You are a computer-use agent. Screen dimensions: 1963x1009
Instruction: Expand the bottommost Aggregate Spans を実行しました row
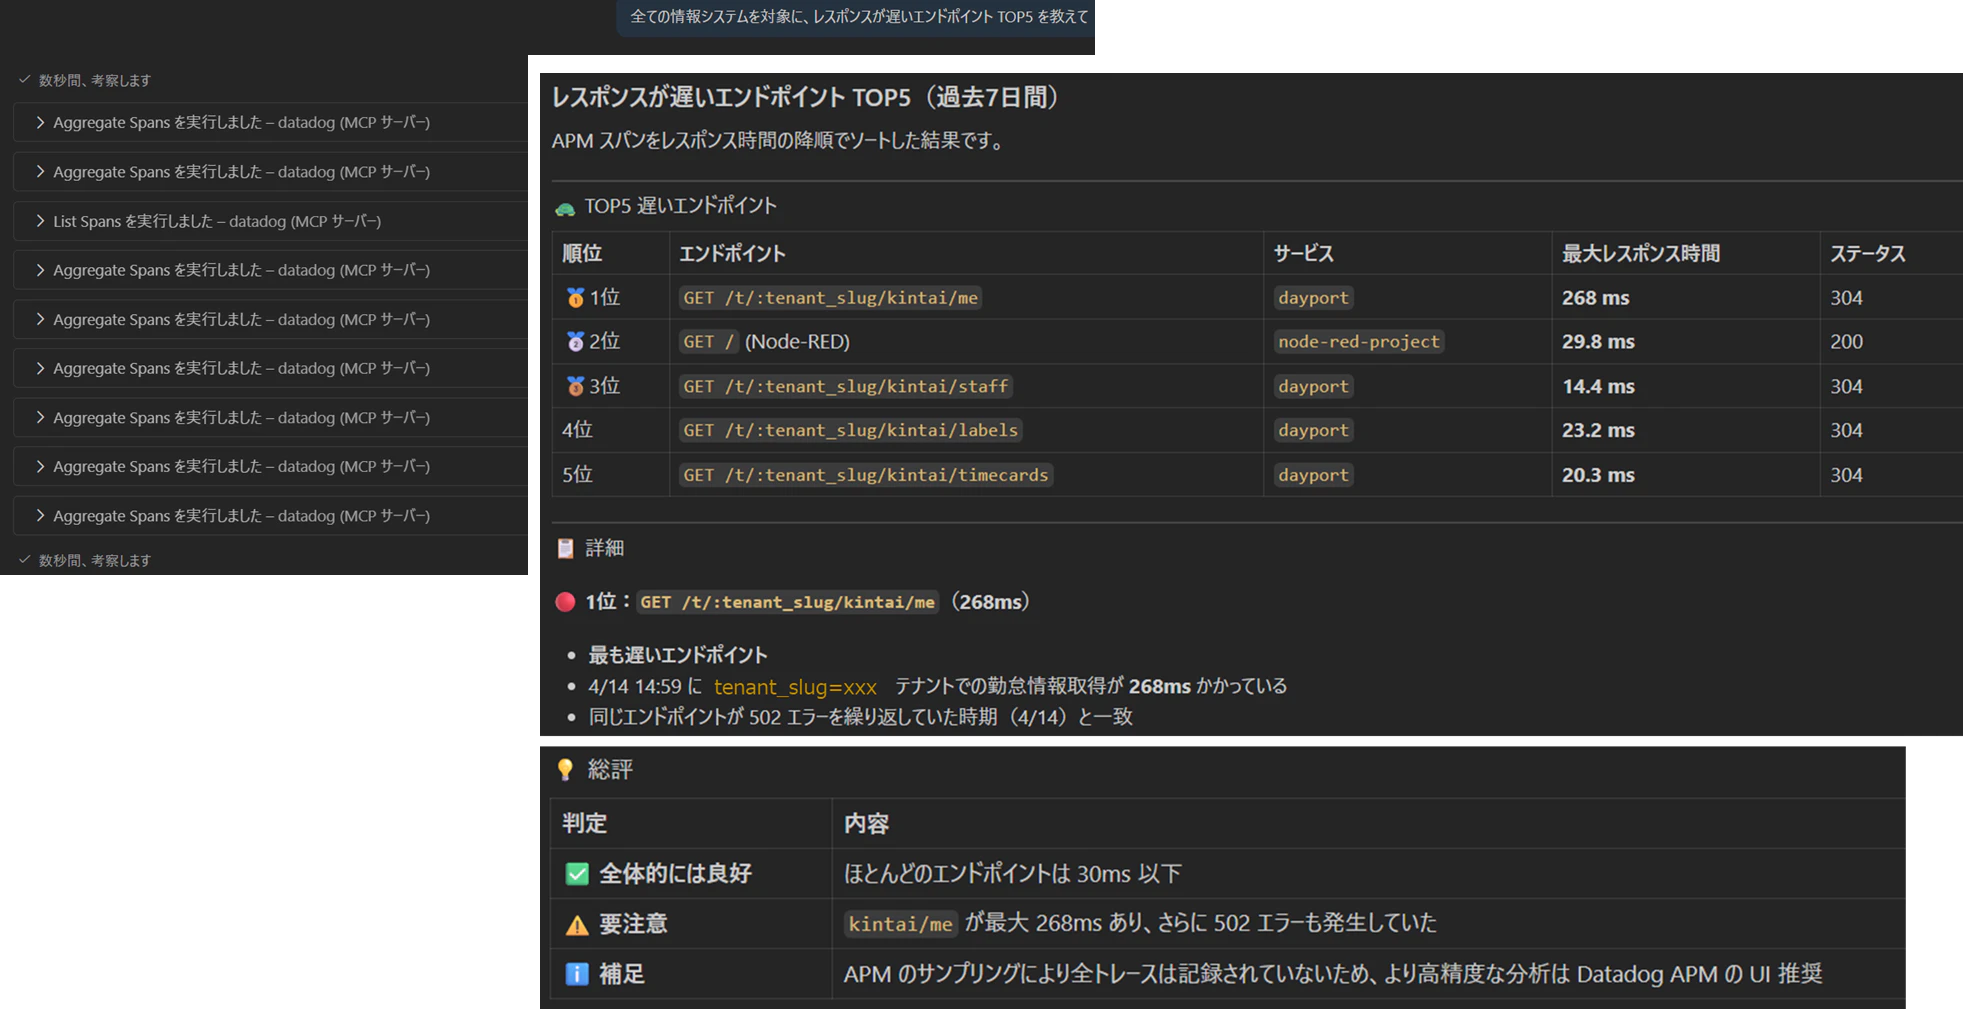[x=270, y=516]
